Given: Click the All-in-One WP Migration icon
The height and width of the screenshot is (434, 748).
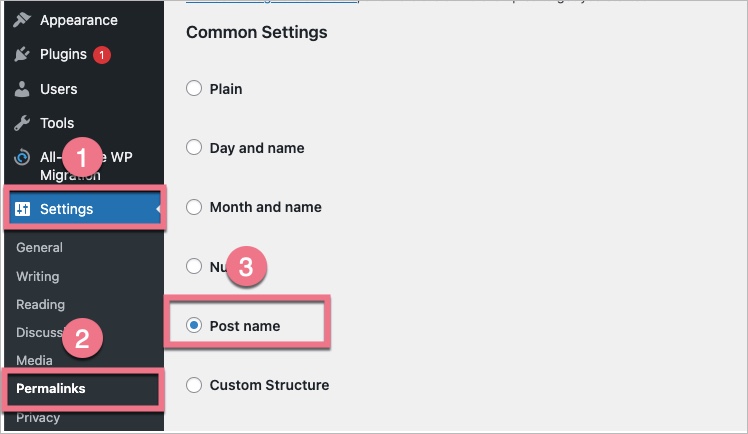Looking at the screenshot, I should coord(22,158).
